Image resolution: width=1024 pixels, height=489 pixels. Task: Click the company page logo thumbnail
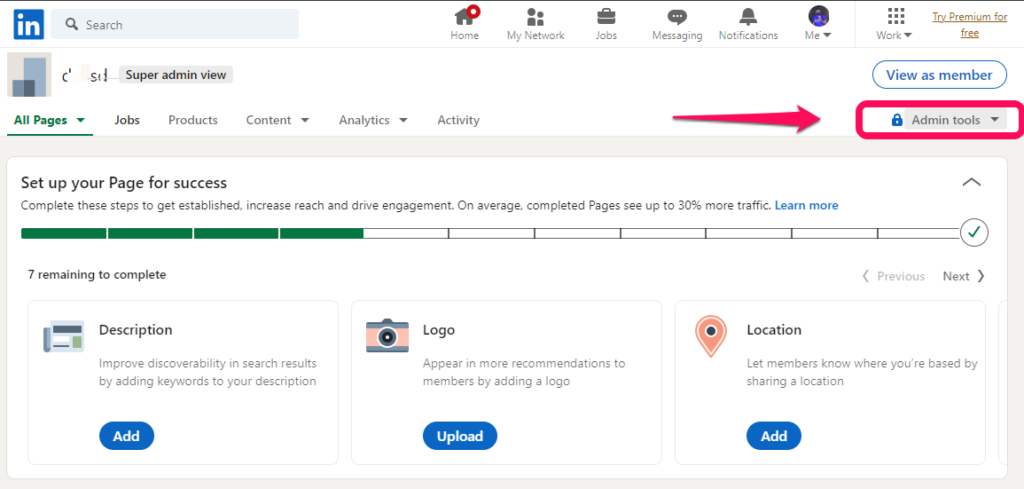pyautogui.click(x=29, y=74)
